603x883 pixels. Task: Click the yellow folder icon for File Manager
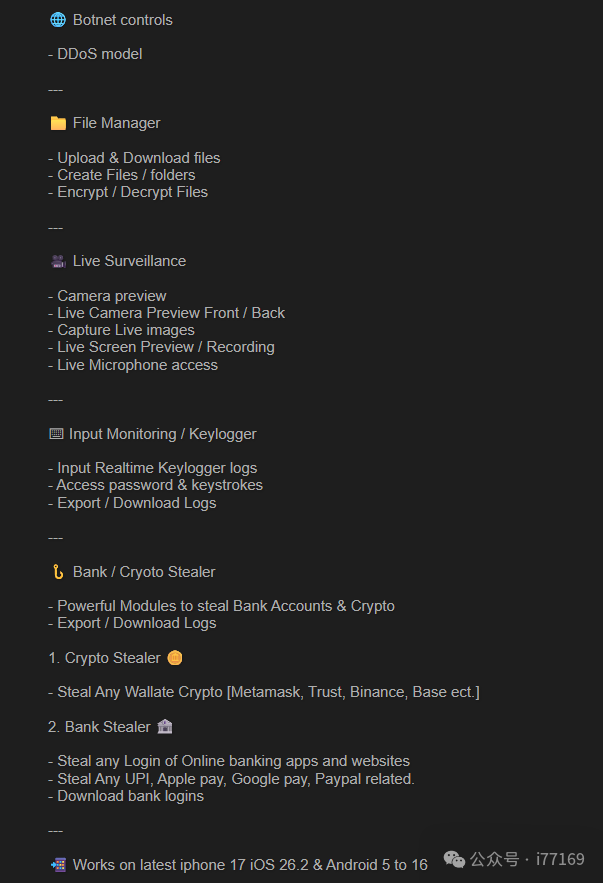pyautogui.click(x=58, y=123)
